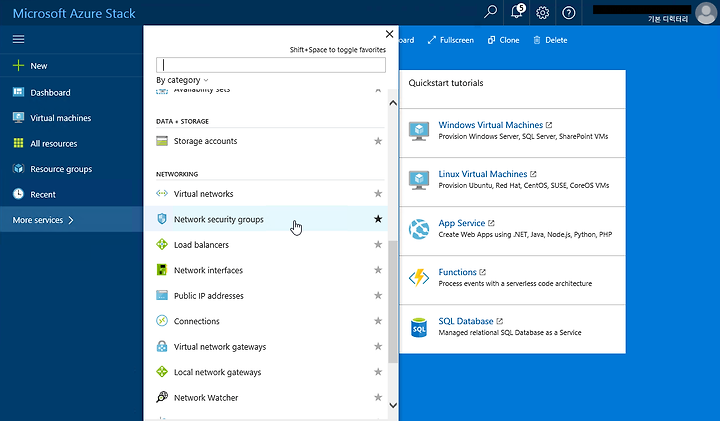Image resolution: width=720 pixels, height=421 pixels.
Task: Open the settings gear in top bar
Action: coord(543,12)
